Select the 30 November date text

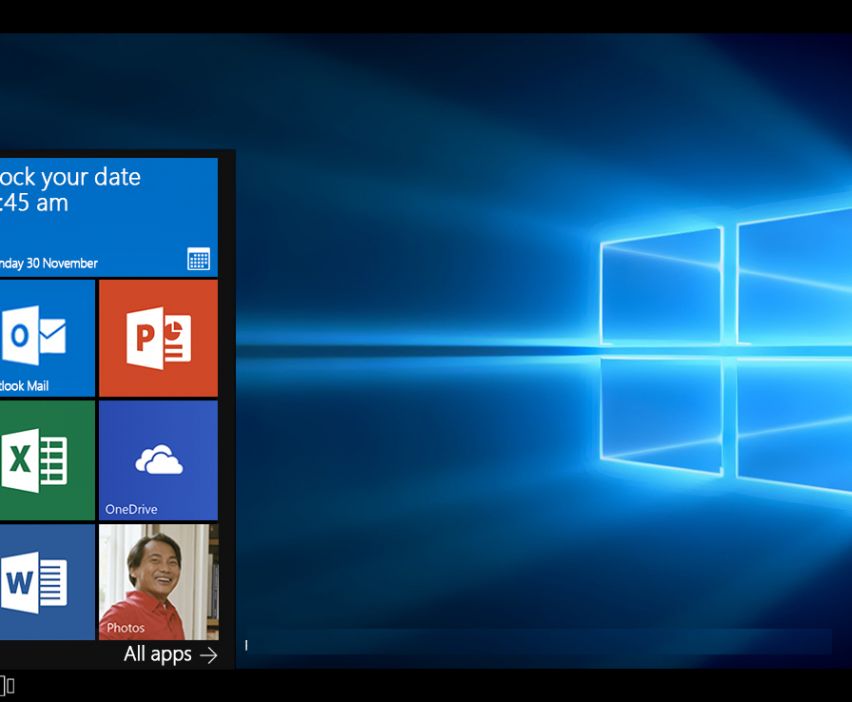coord(48,264)
